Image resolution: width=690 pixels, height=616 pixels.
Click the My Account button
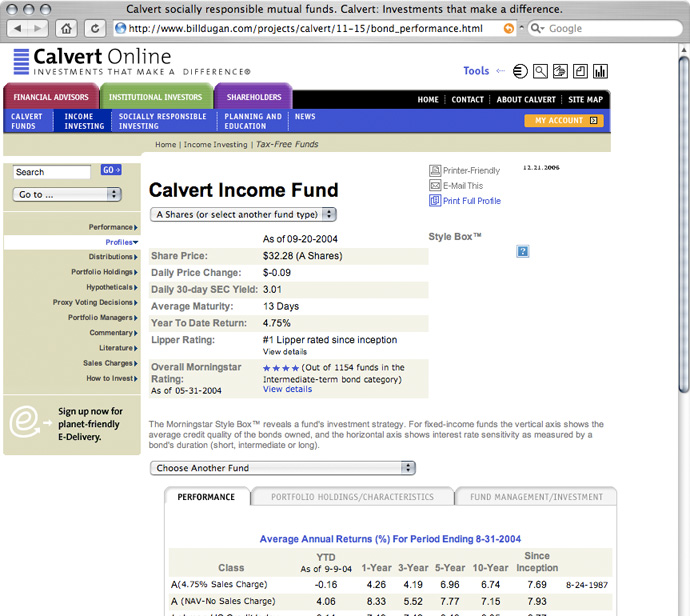(x=564, y=121)
